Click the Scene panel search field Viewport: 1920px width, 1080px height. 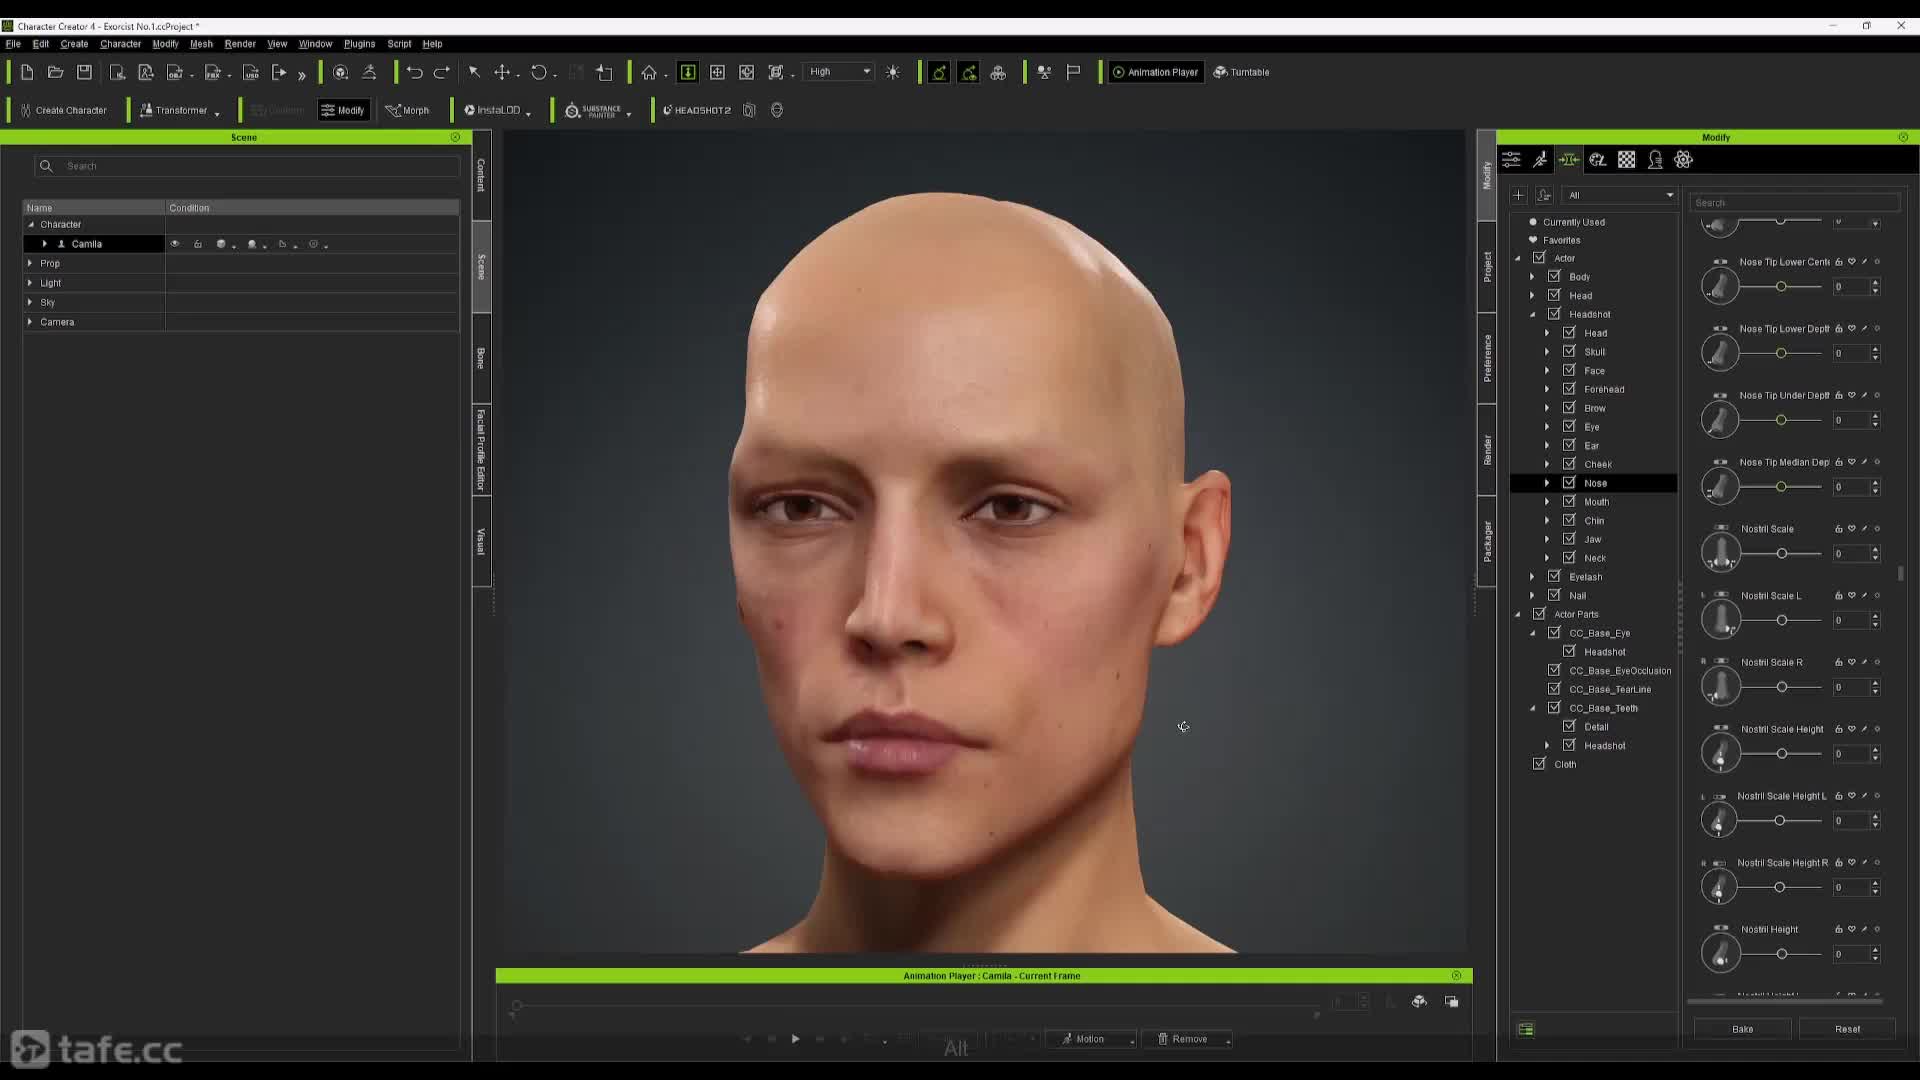point(247,166)
